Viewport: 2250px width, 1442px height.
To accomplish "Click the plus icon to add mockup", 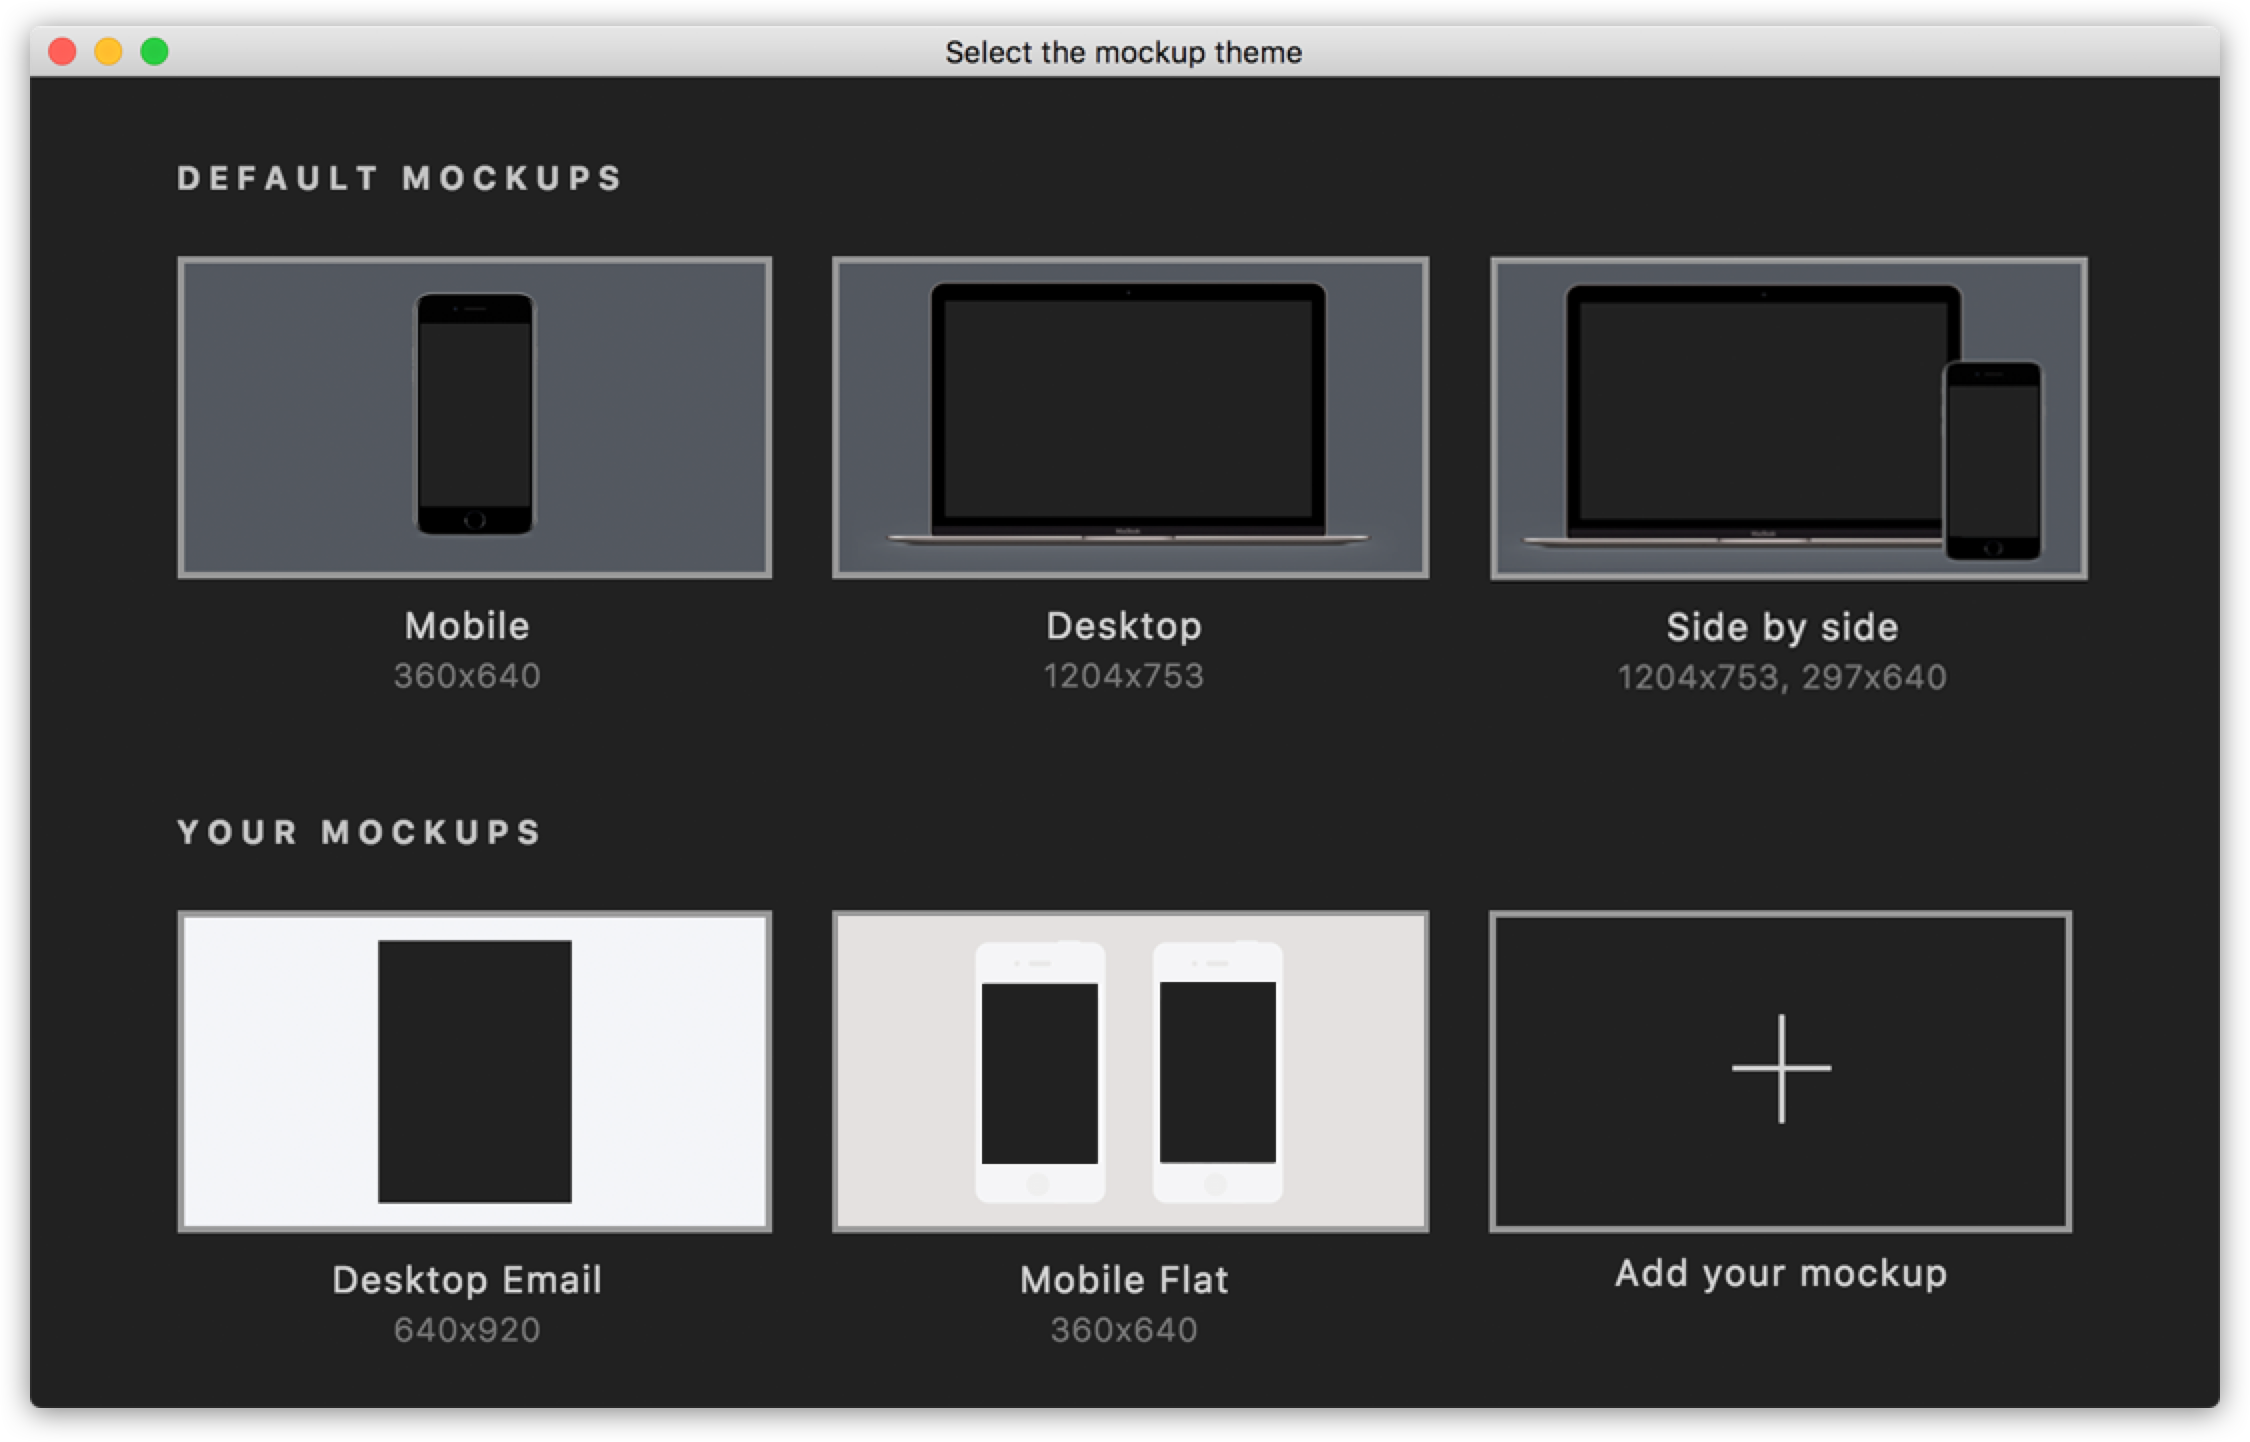I will (x=1781, y=1068).
